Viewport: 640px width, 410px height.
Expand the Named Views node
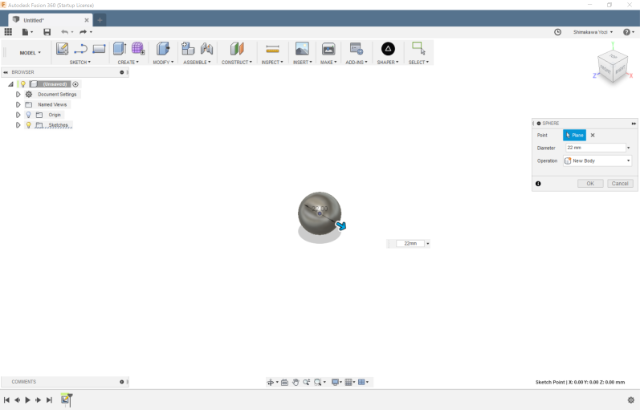tap(18, 104)
